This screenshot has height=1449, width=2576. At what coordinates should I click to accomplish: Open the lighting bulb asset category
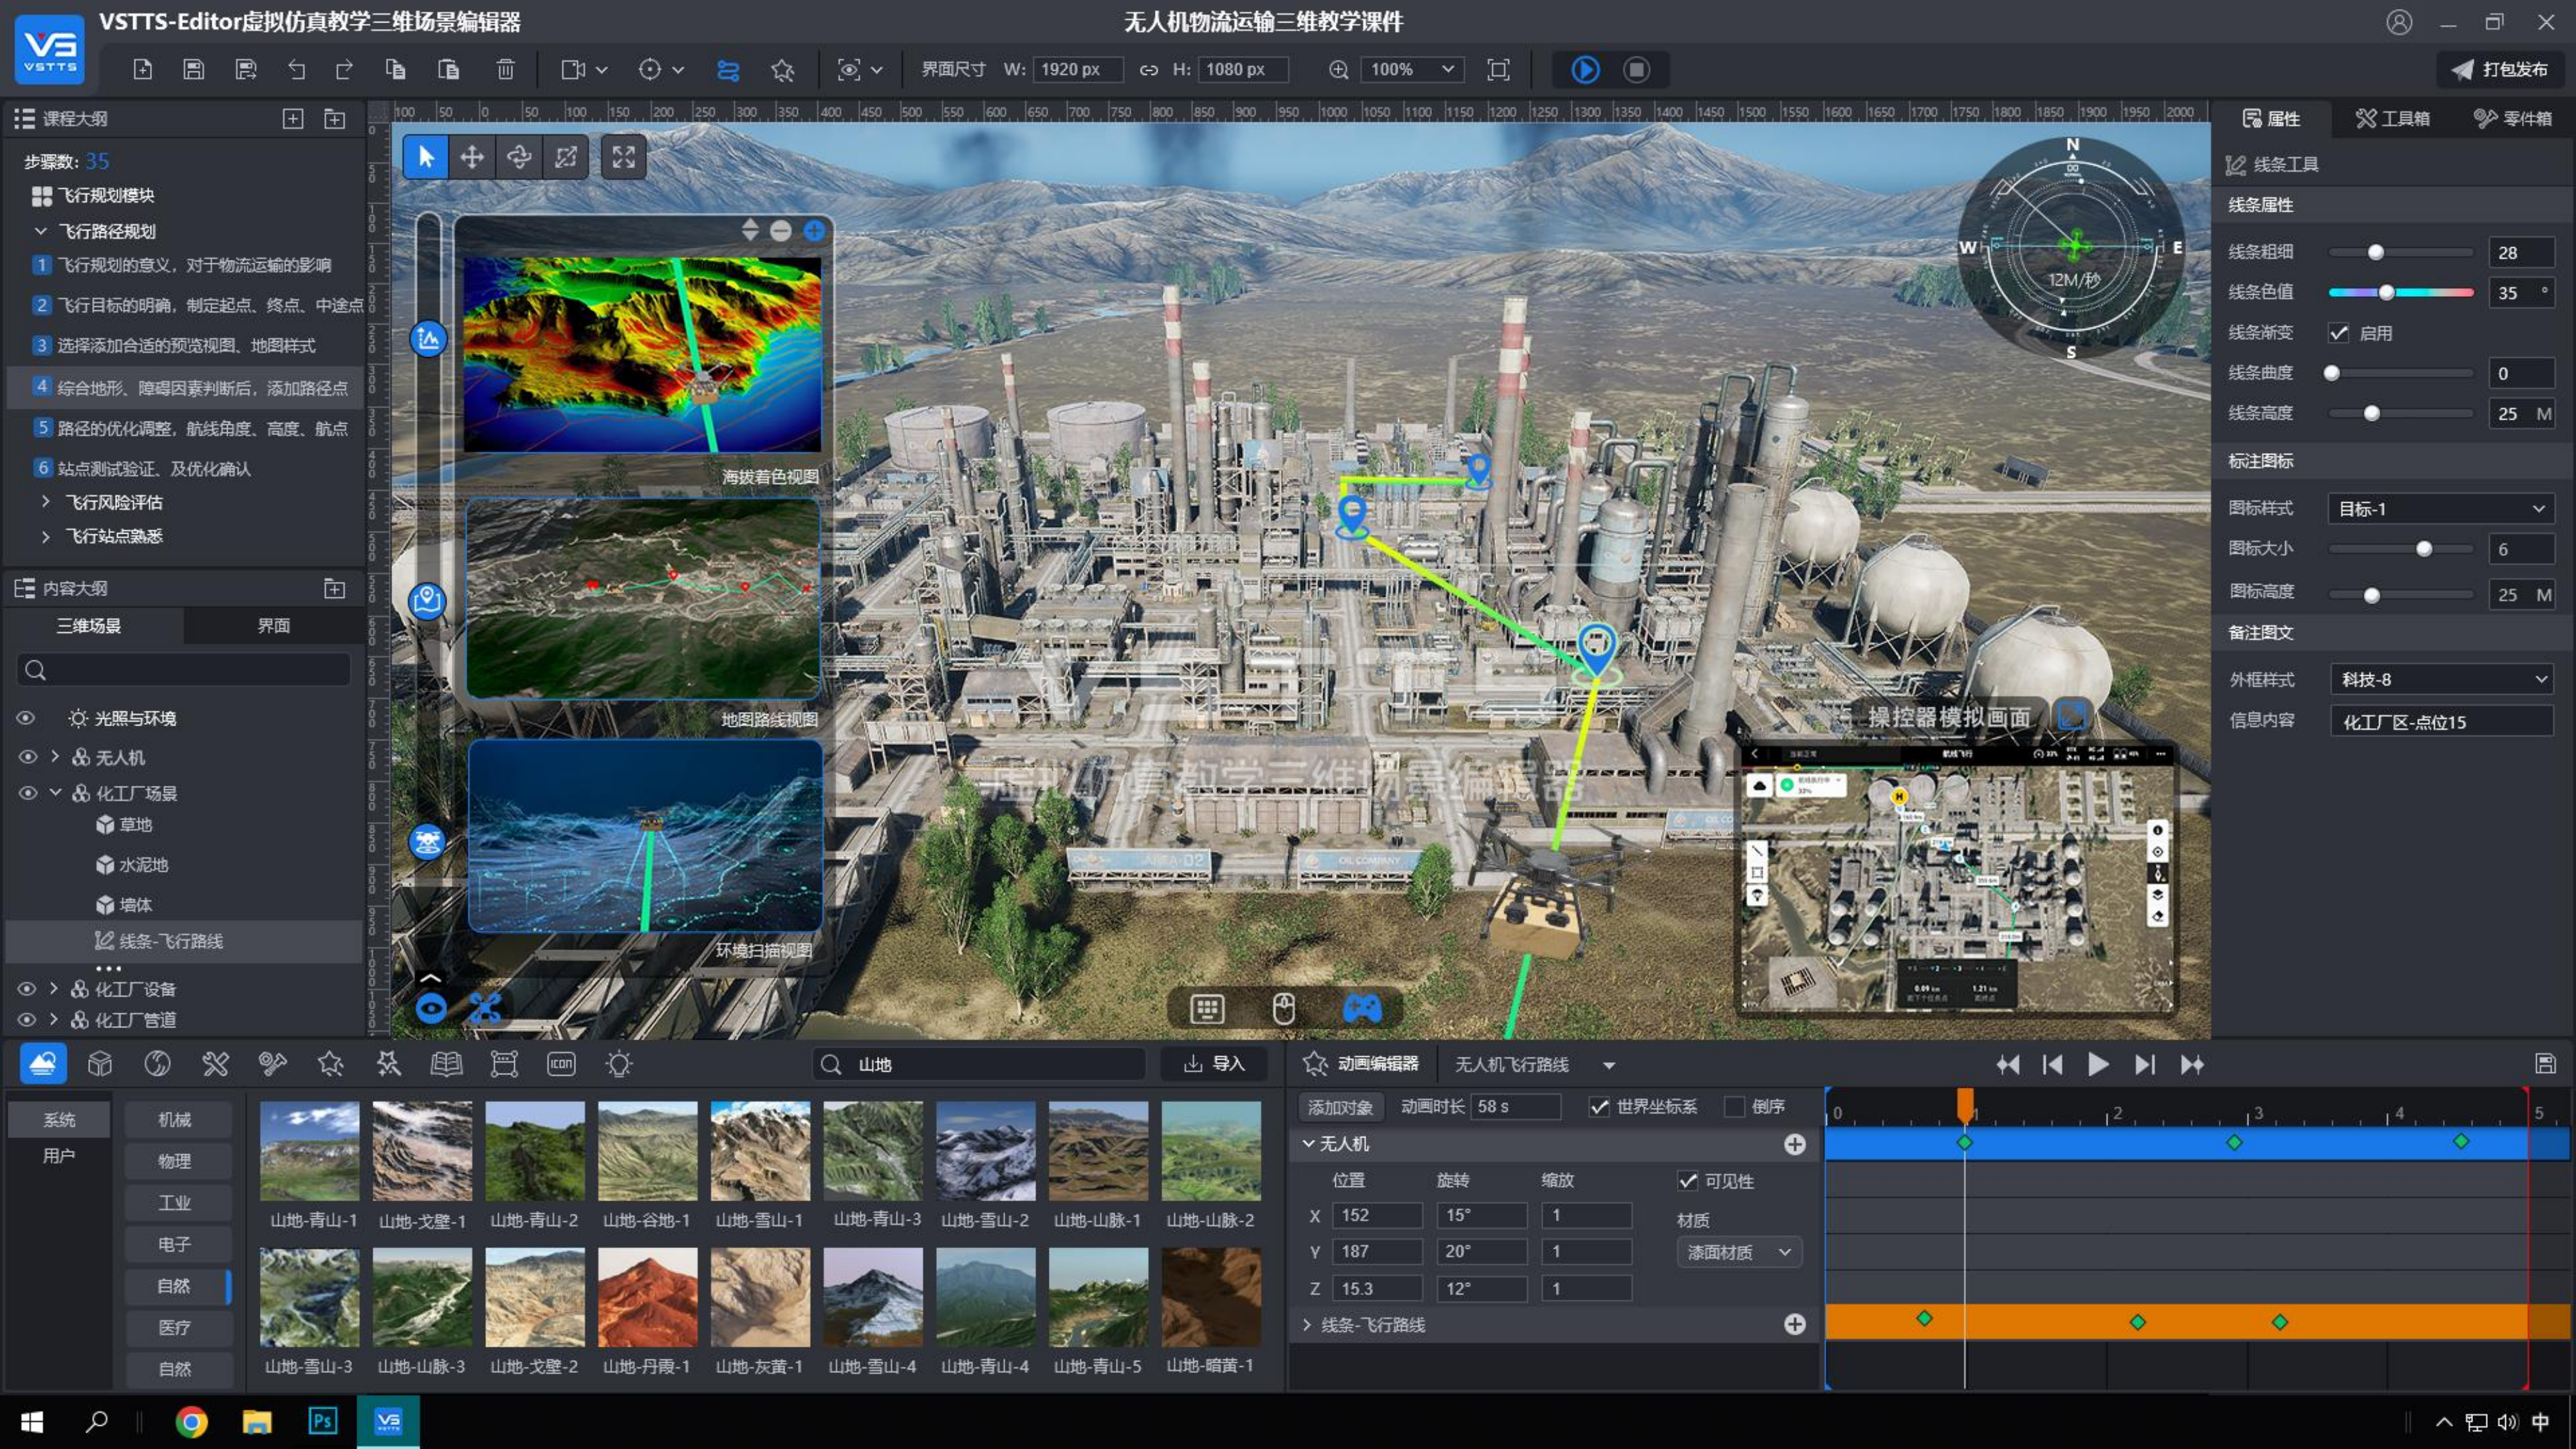click(619, 1063)
